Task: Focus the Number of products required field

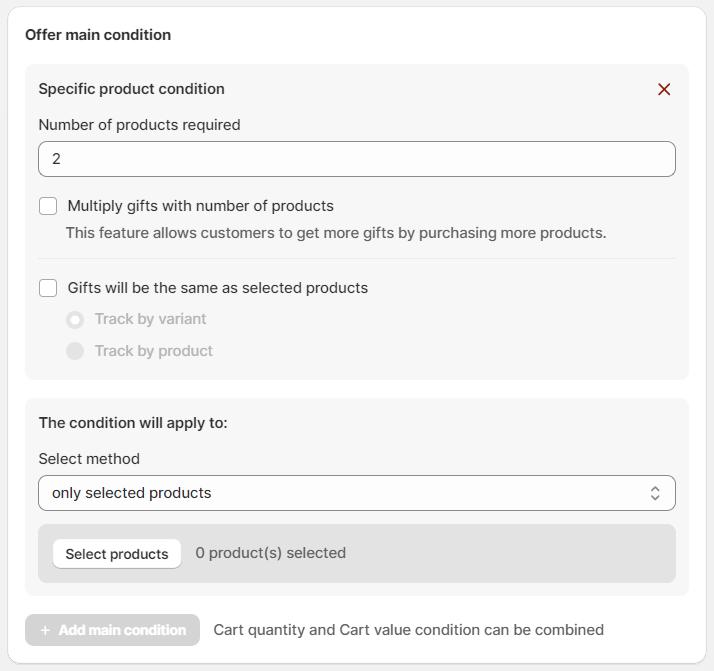Action: pyautogui.click(x=356, y=159)
